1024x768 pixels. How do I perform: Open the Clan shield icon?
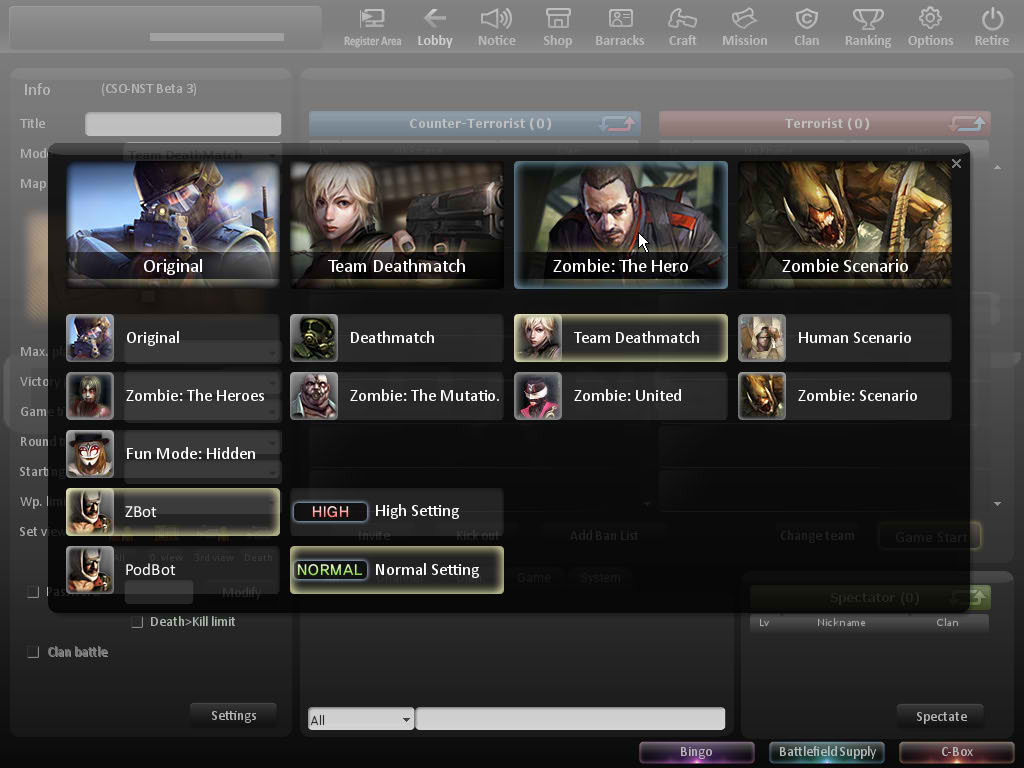(807, 27)
